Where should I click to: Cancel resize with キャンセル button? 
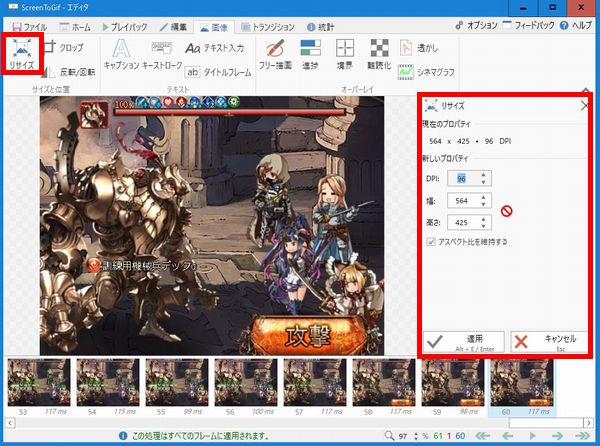click(x=549, y=342)
